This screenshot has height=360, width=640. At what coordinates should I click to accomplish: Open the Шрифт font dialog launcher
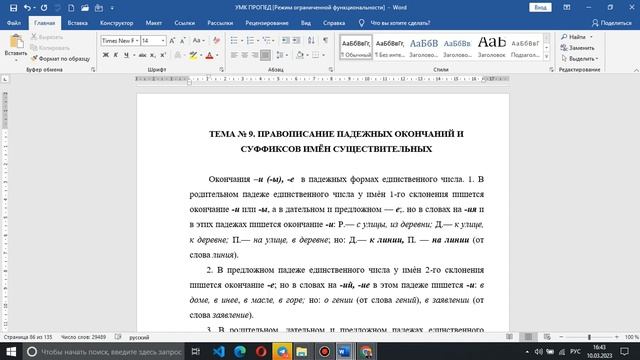(222, 70)
